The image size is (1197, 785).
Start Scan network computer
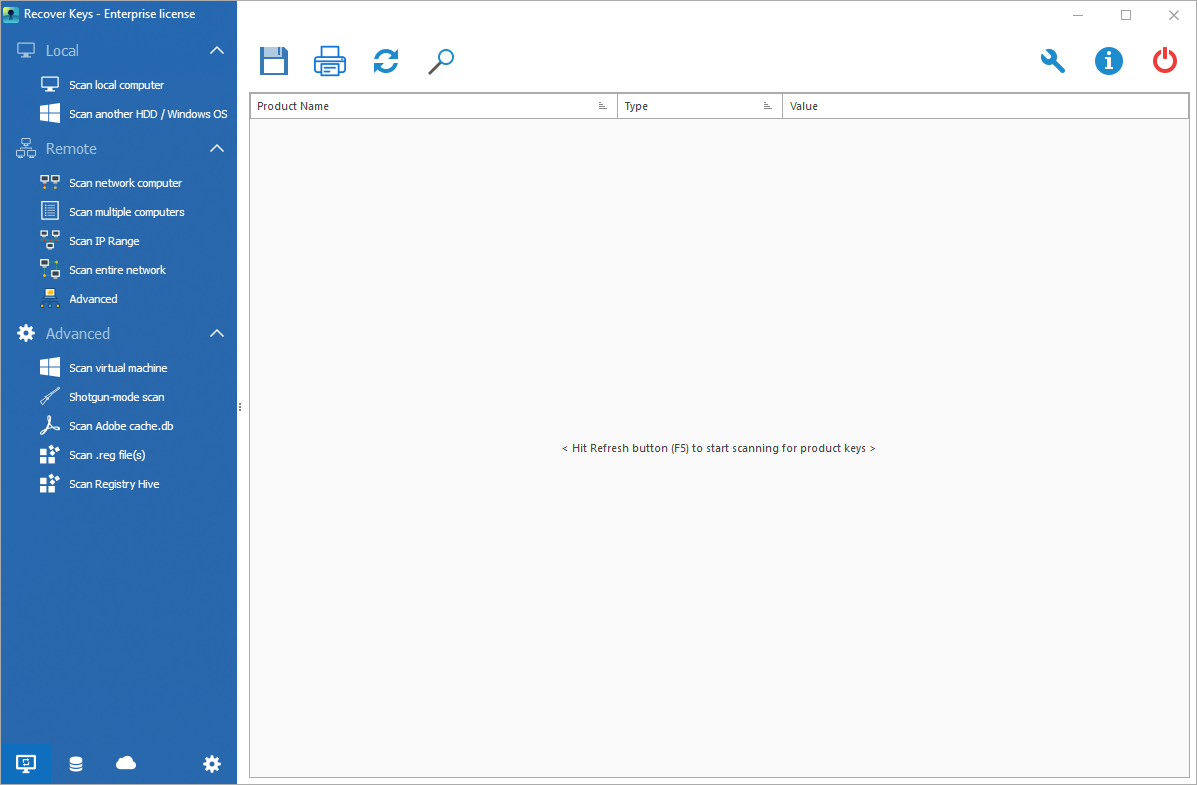tap(125, 183)
